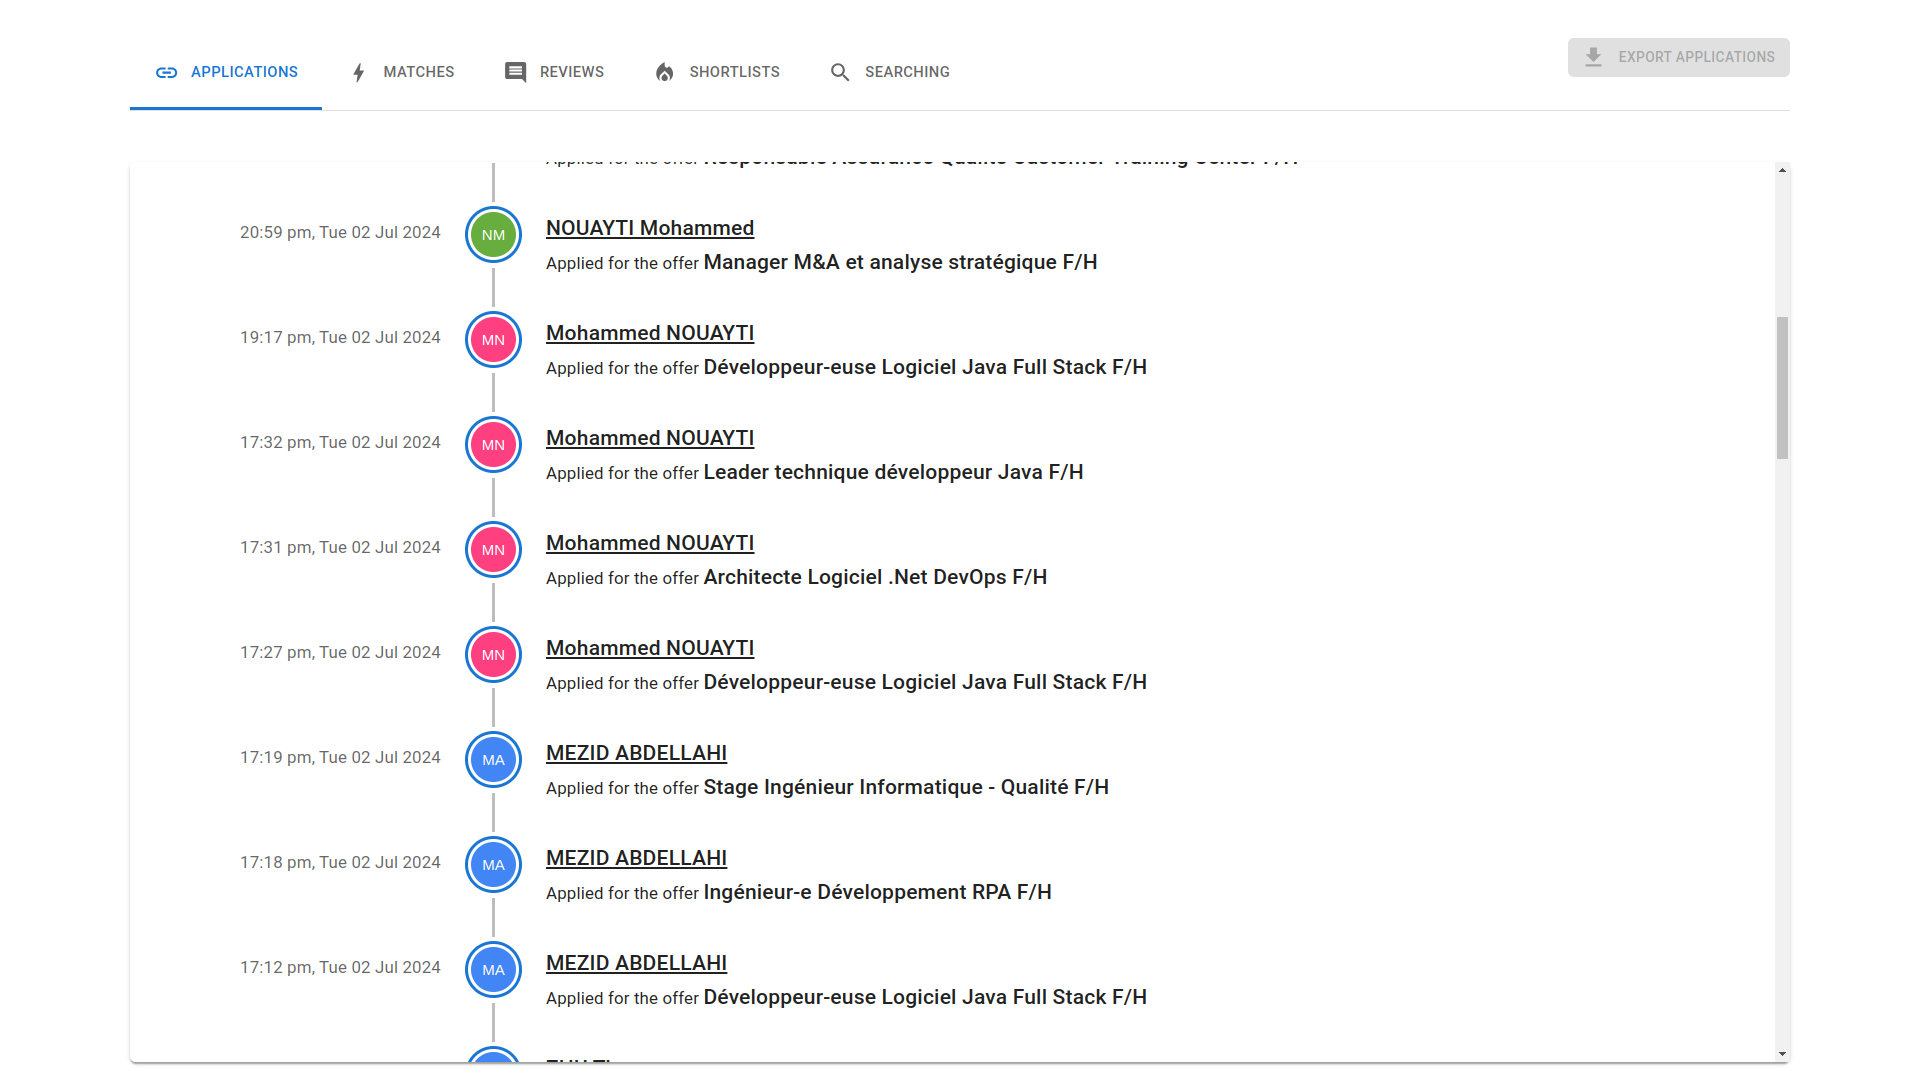The height and width of the screenshot is (1080, 1920).
Task: Select the lightning bolt Matches icon
Action: click(359, 72)
